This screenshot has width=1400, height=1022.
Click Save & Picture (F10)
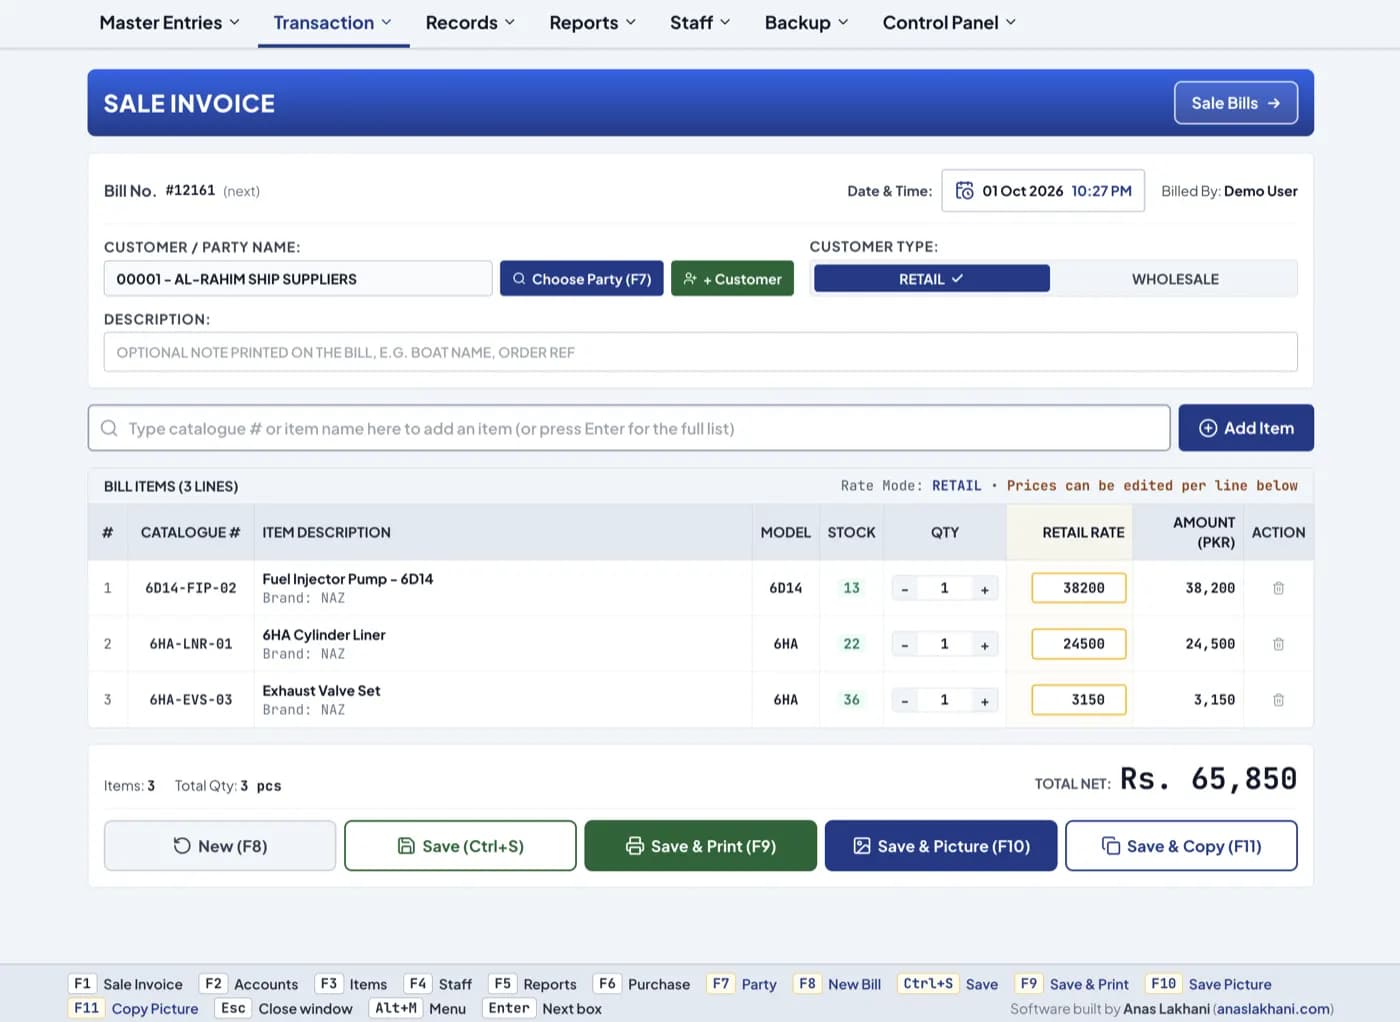coord(941,846)
